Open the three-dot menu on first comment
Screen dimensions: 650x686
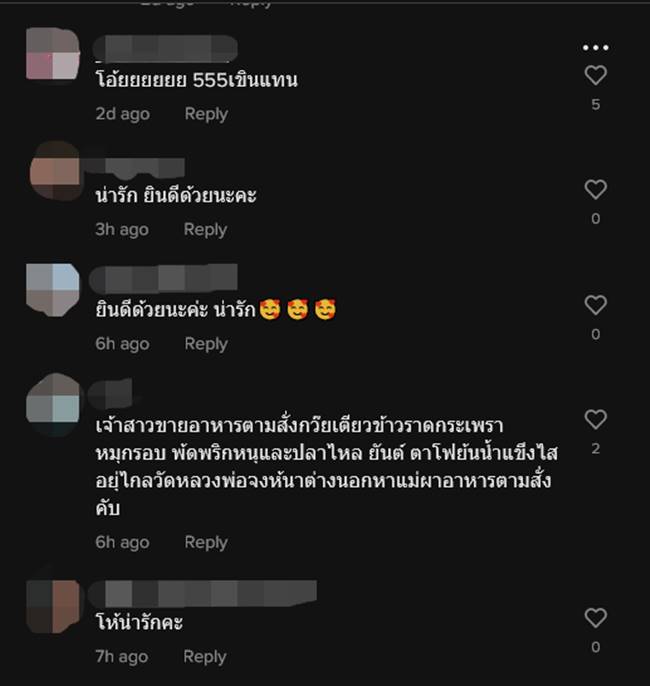[595, 47]
